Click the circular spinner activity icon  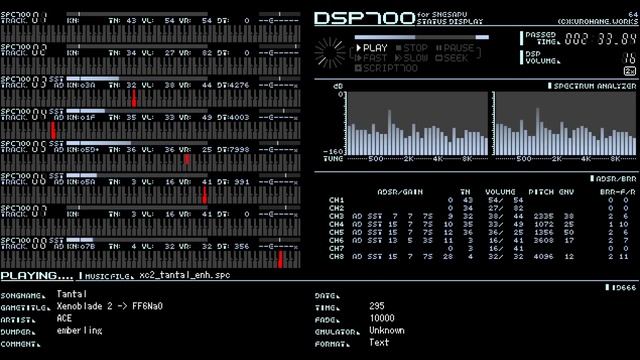(x=330, y=52)
